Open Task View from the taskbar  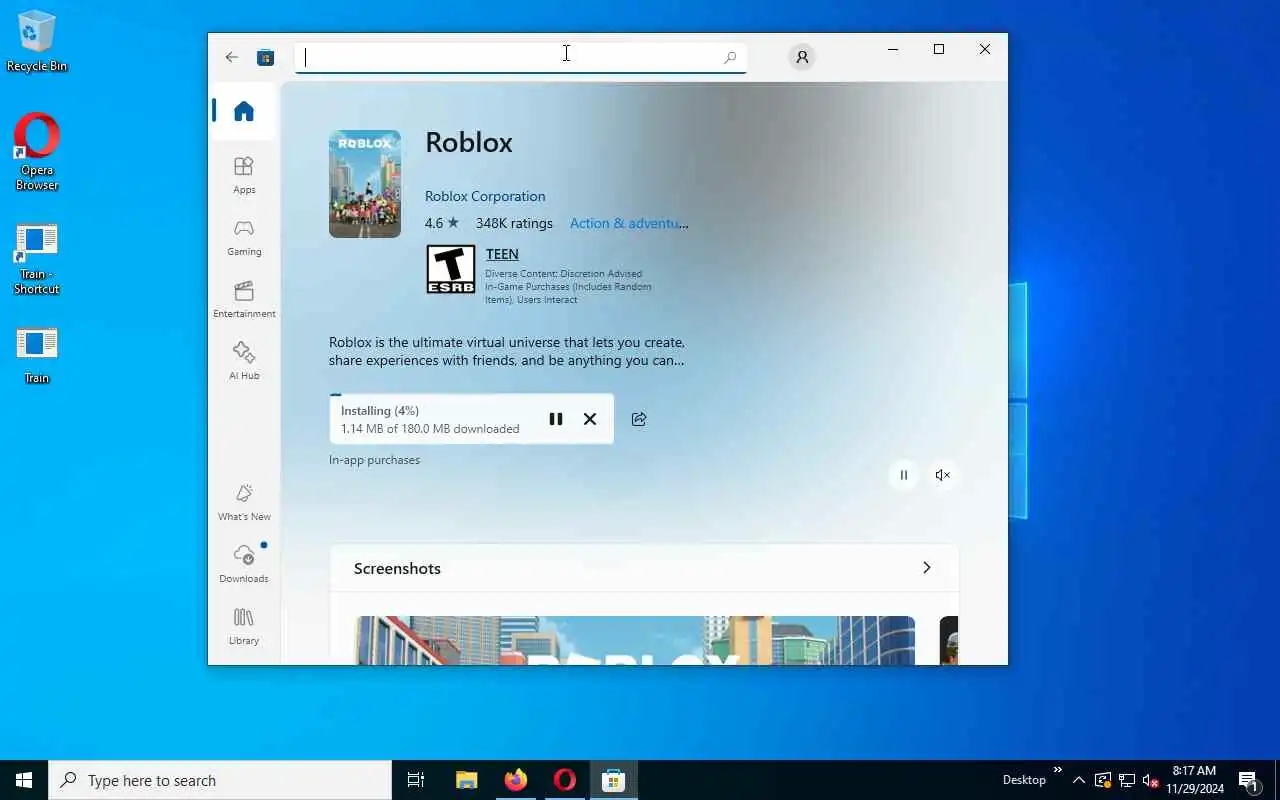coord(416,780)
